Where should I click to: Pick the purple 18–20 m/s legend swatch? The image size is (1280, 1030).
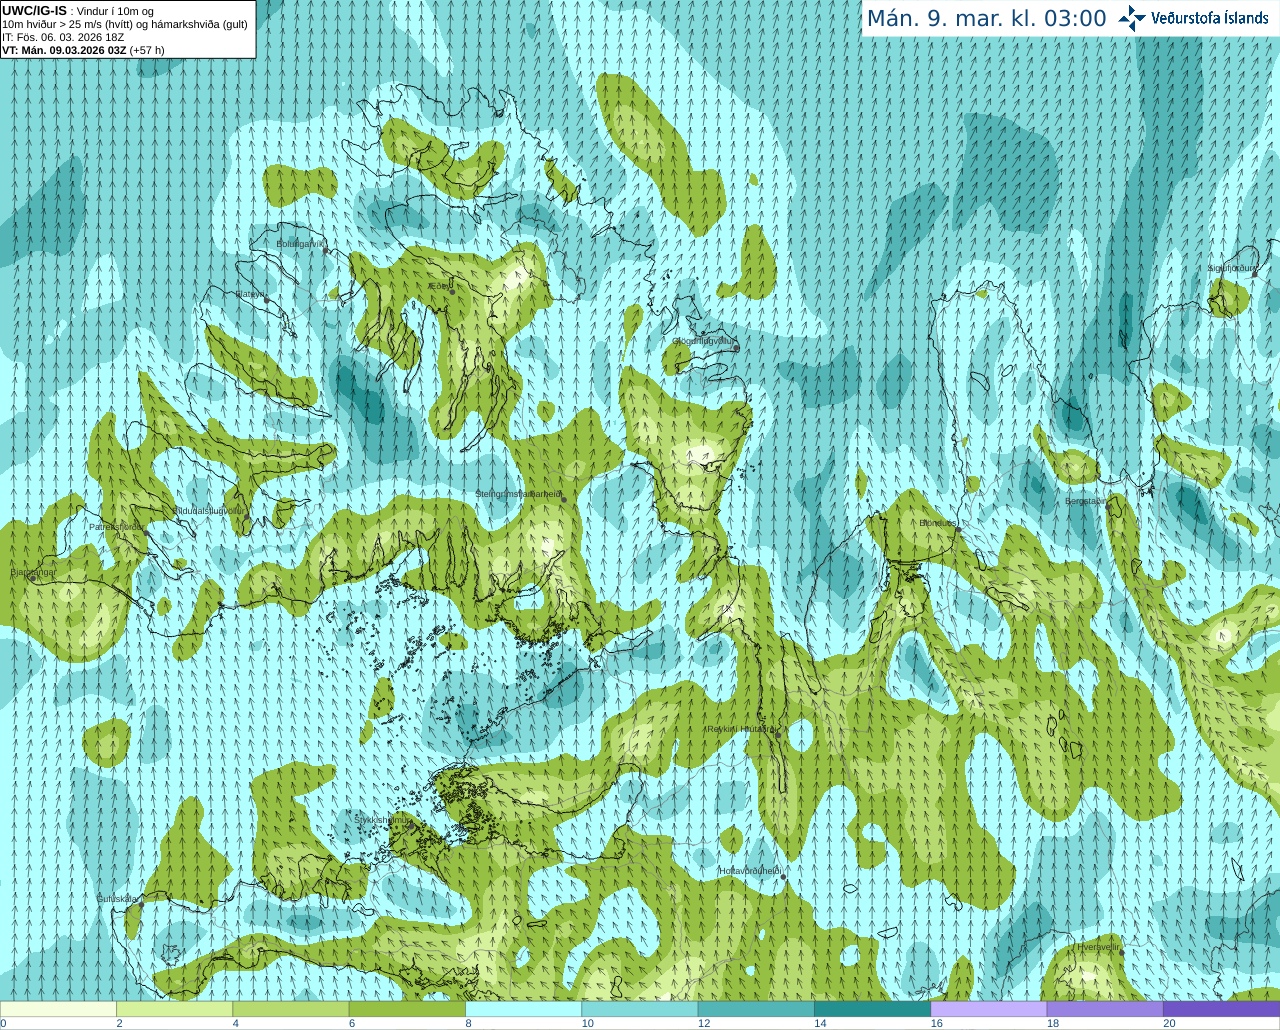pyautogui.click(x=1105, y=1009)
